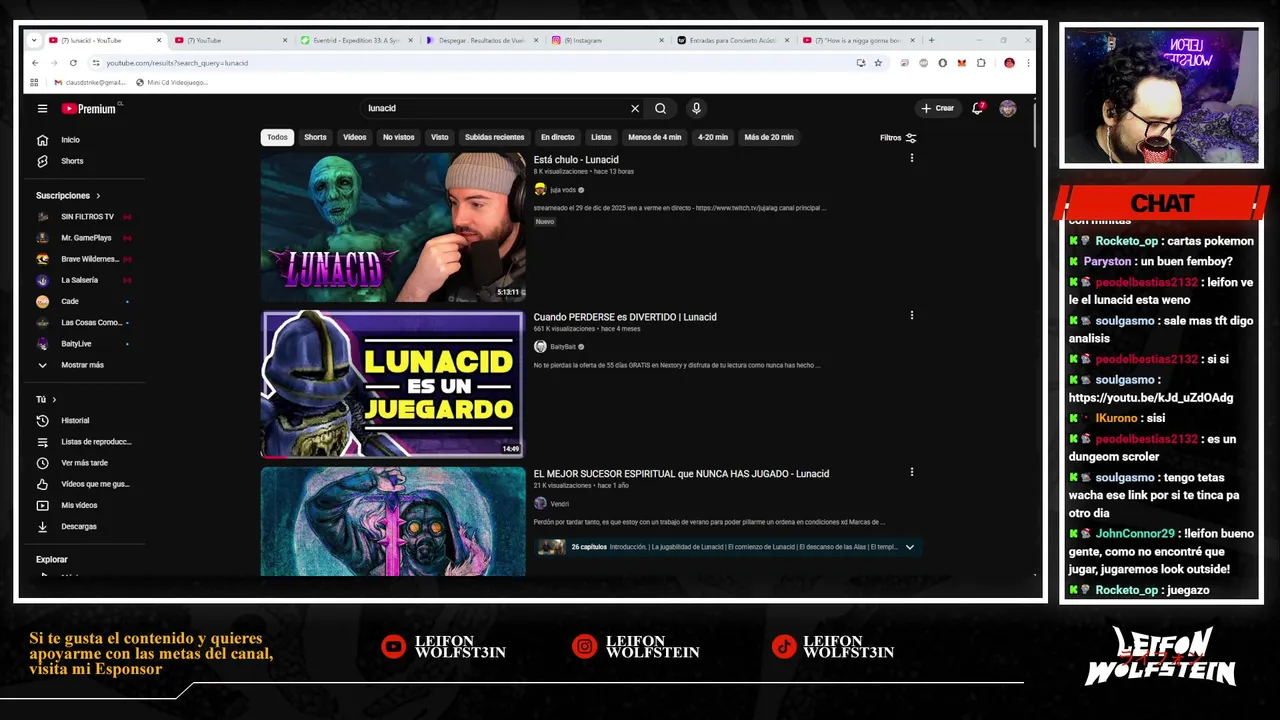
Task: Open the YouTube hamburger guide menu
Action: tap(42, 108)
